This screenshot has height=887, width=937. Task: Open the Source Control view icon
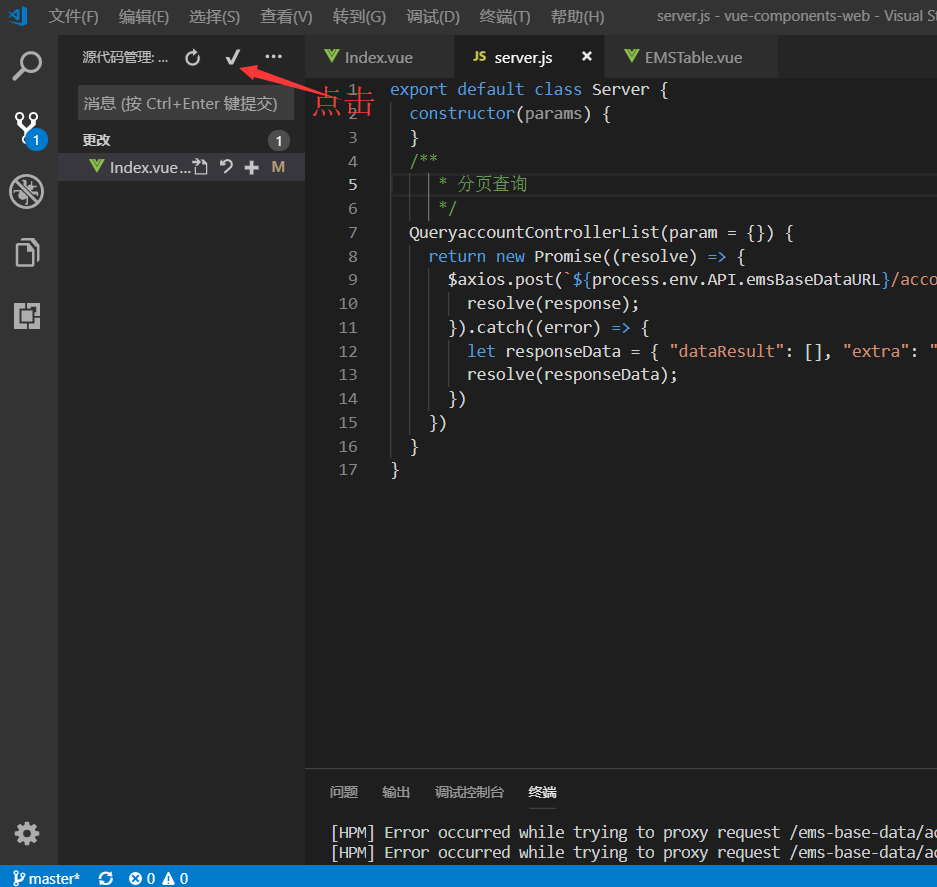coord(29,130)
